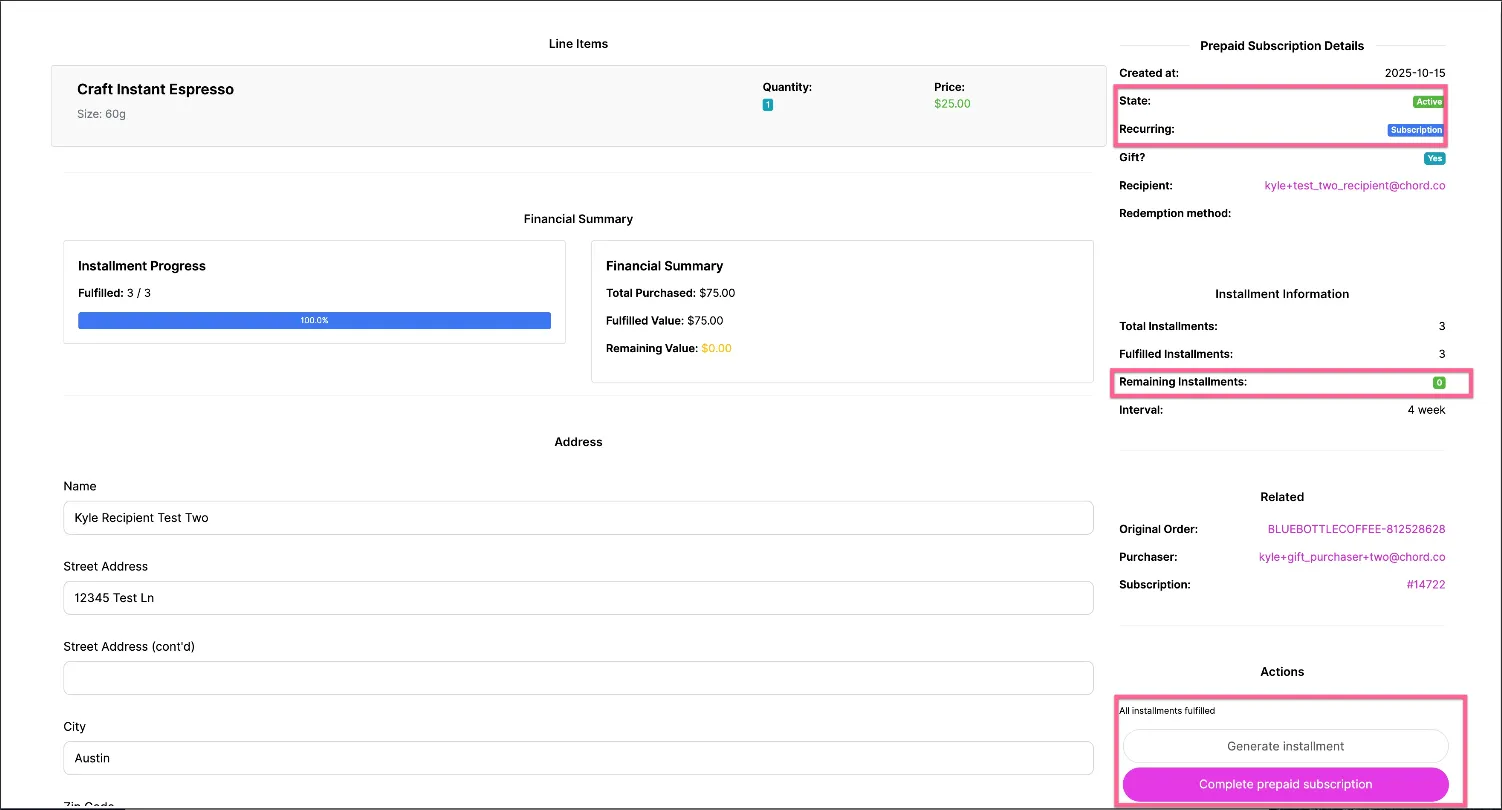This screenshot has width=1502, height=810.
Task: Click the $25.00 price value
Action: 952,104
